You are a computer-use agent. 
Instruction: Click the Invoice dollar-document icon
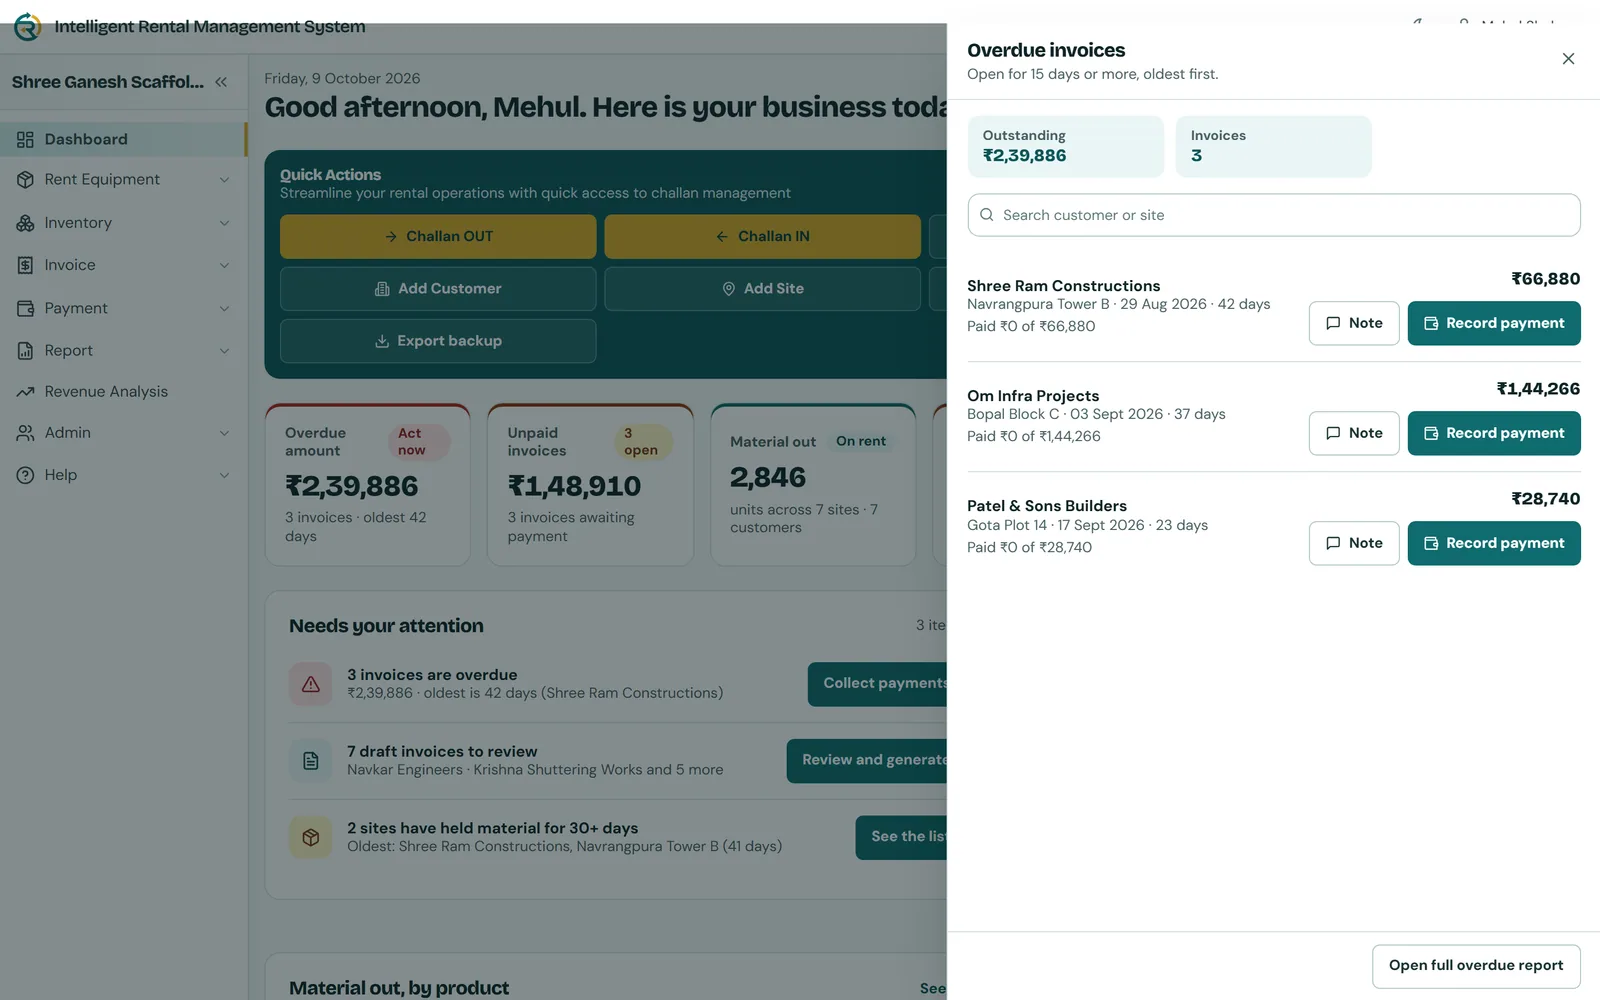coord(25,265)
